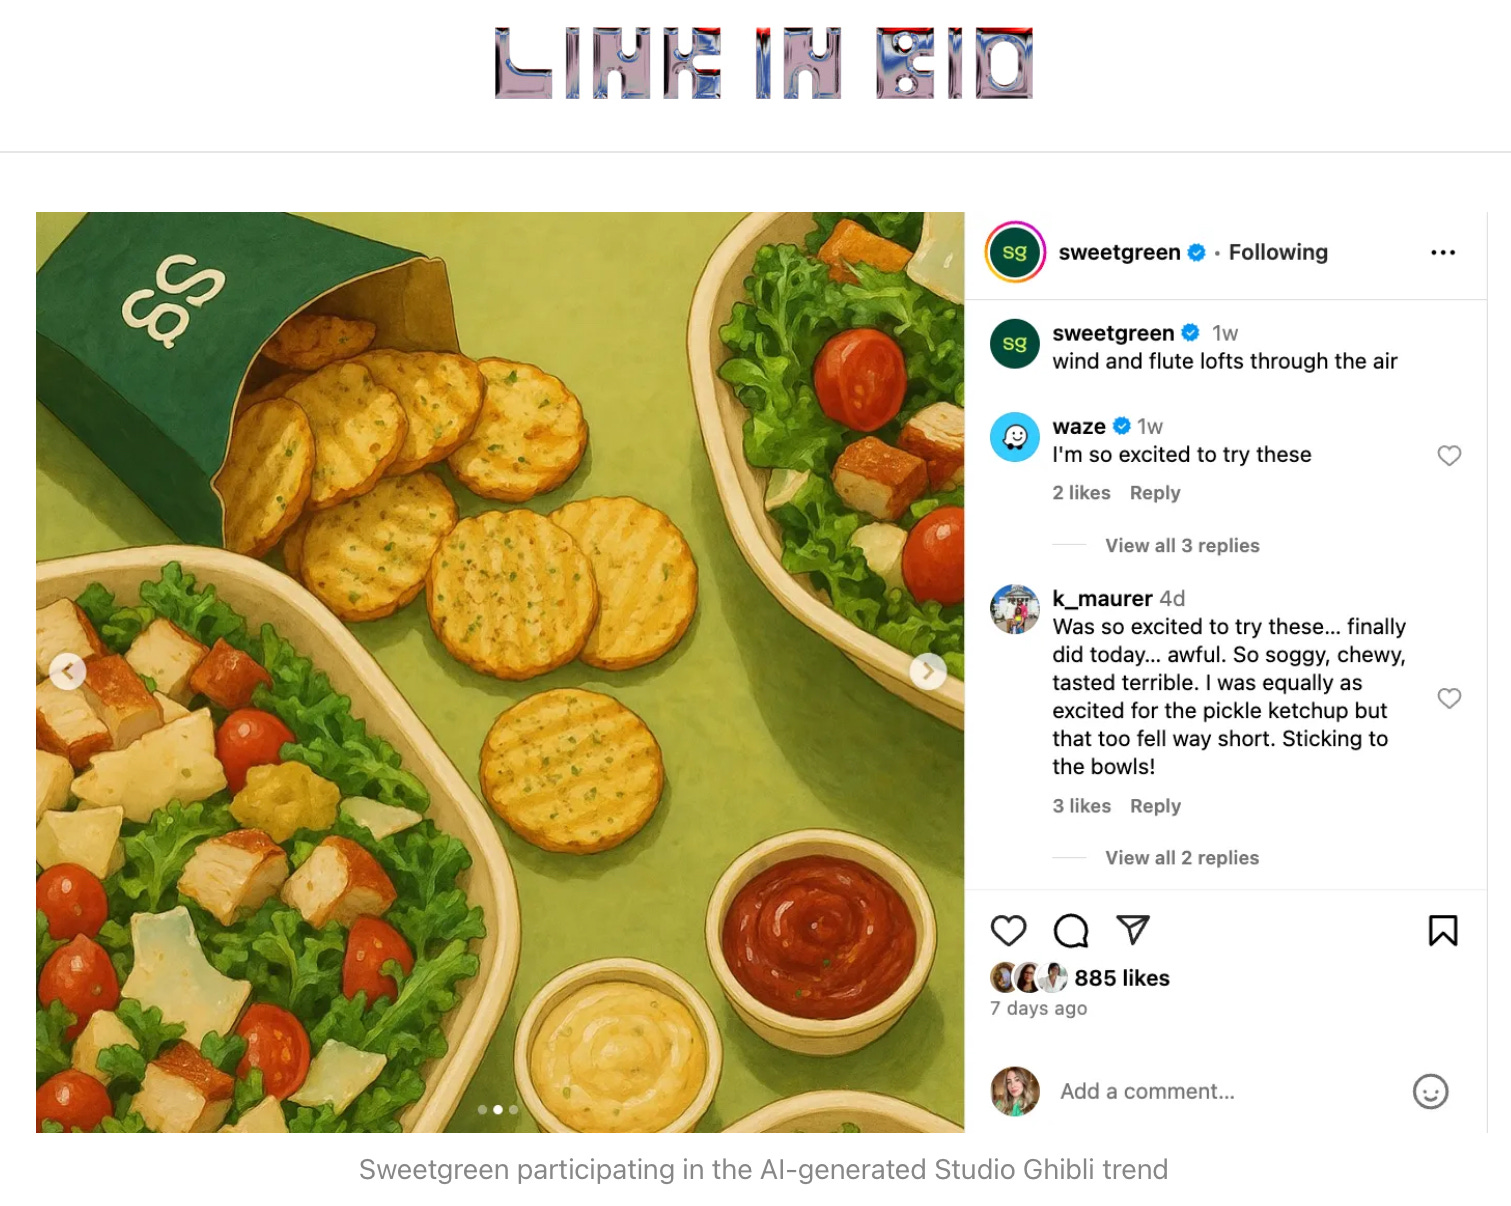This screenshot has width=1511, height=1206.
Task: Save the post with the bookmark icon
Action: (x=1442, y=931)
